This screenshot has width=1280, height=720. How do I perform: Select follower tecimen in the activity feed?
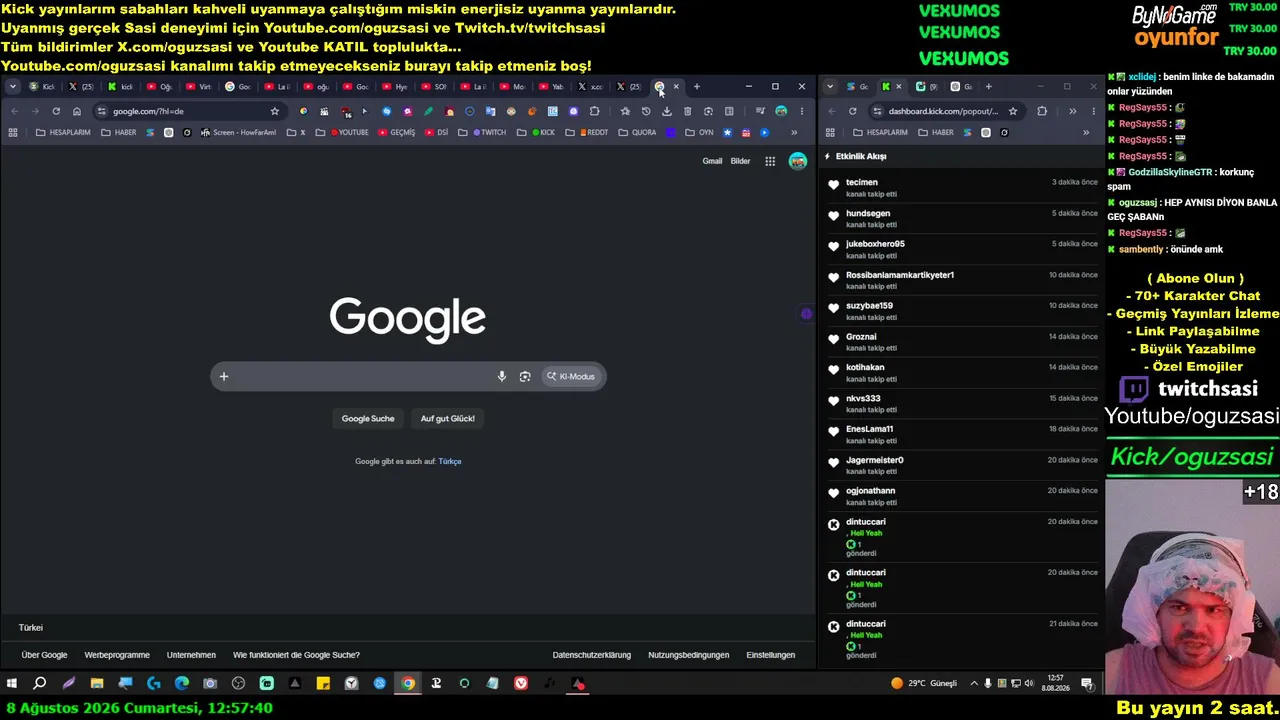click(x=862, y=182)
